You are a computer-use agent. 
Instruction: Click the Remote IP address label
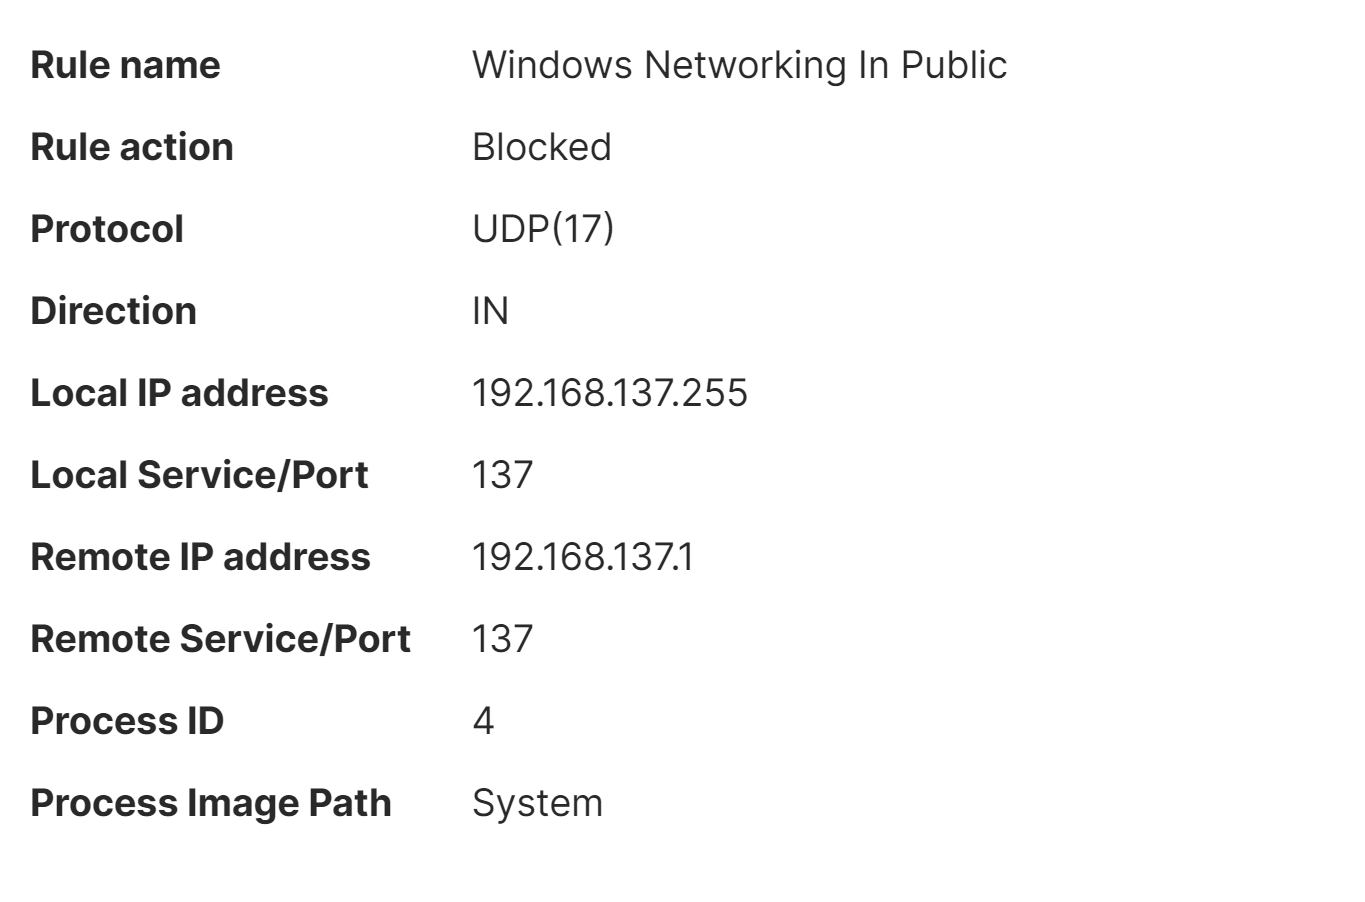pos(200,557)
